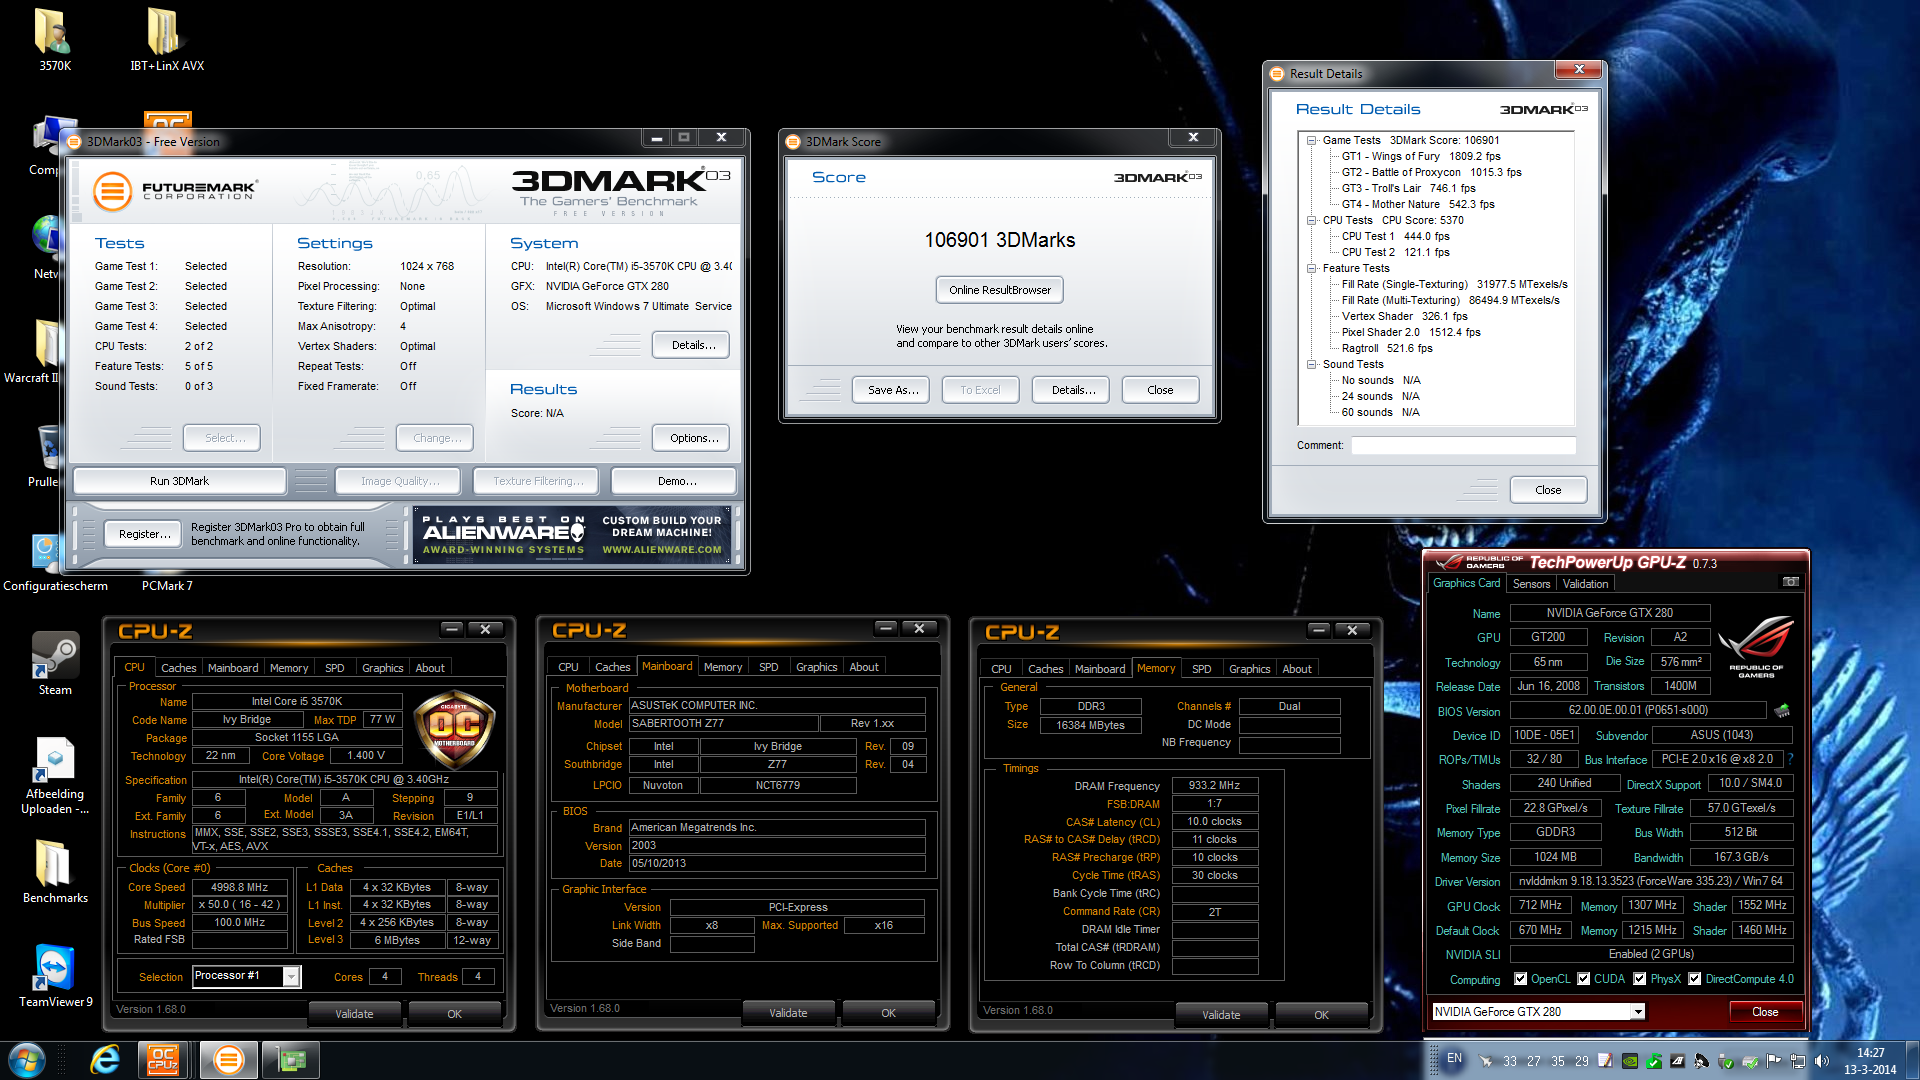Save BIOS via GPU-Z chip icon
1920x1080 pixels.
pyautogui.click(x=1782, y=711)
